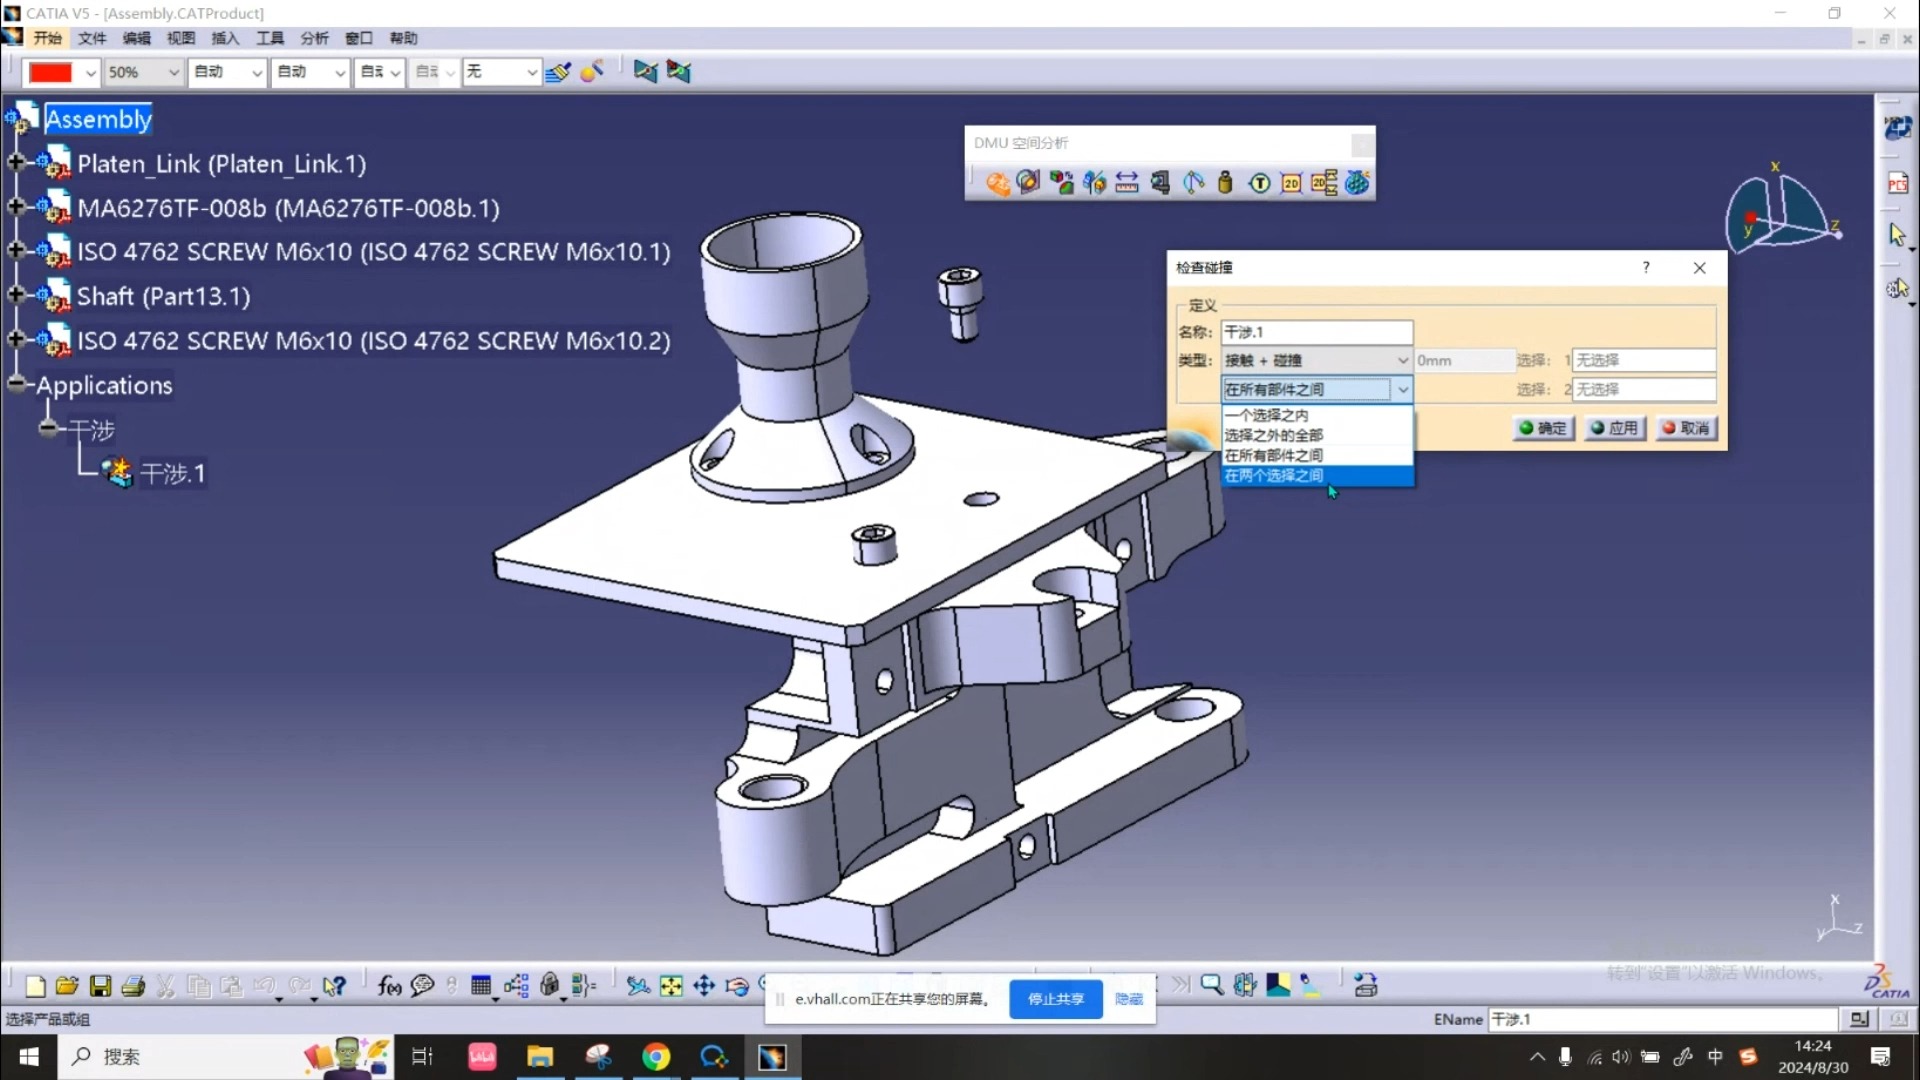Image resolution: width=1920 pixels, height=1080 pixels.
Task: Open the red color swatch dropdown
Action: 90,72
